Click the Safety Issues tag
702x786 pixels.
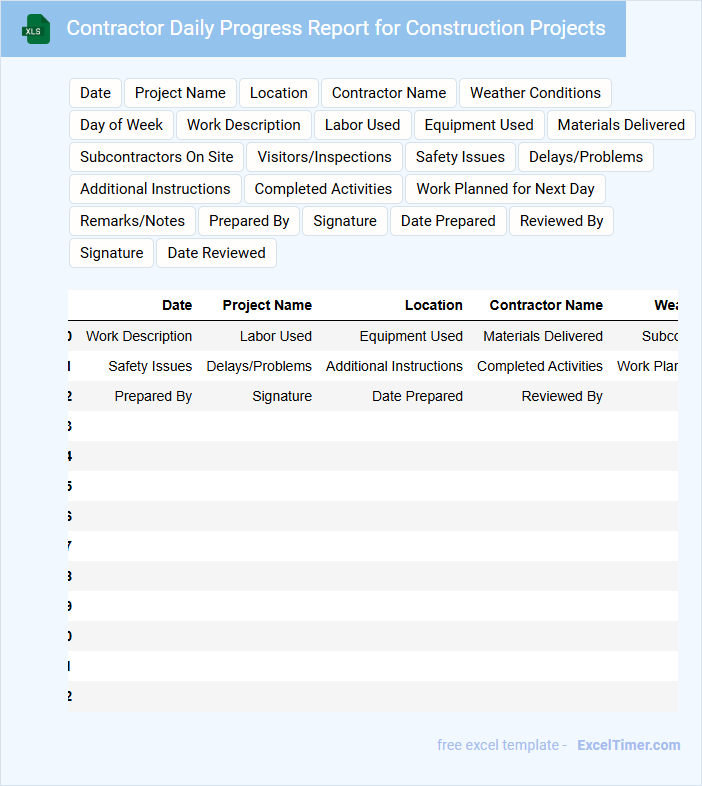tap(460, 157)
